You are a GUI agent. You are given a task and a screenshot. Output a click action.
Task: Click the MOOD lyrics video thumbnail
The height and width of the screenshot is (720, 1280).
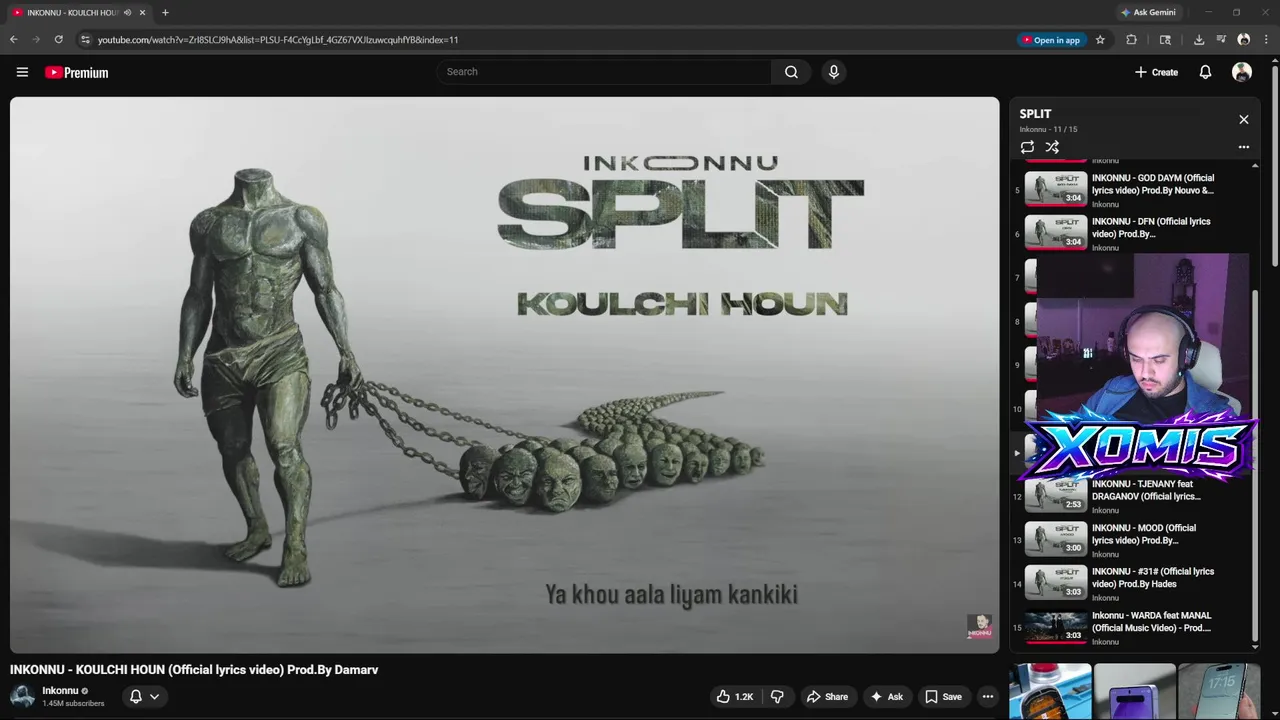(1056, 538)
